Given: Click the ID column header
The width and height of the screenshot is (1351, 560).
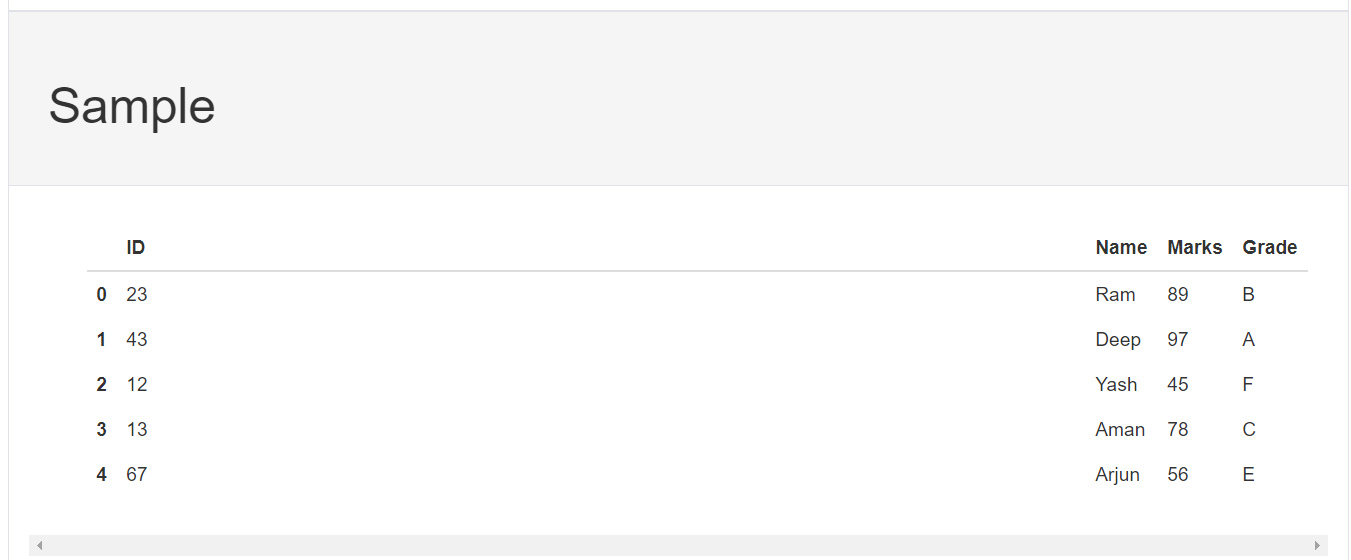Looking at the screenshot, I should point(136,248).
